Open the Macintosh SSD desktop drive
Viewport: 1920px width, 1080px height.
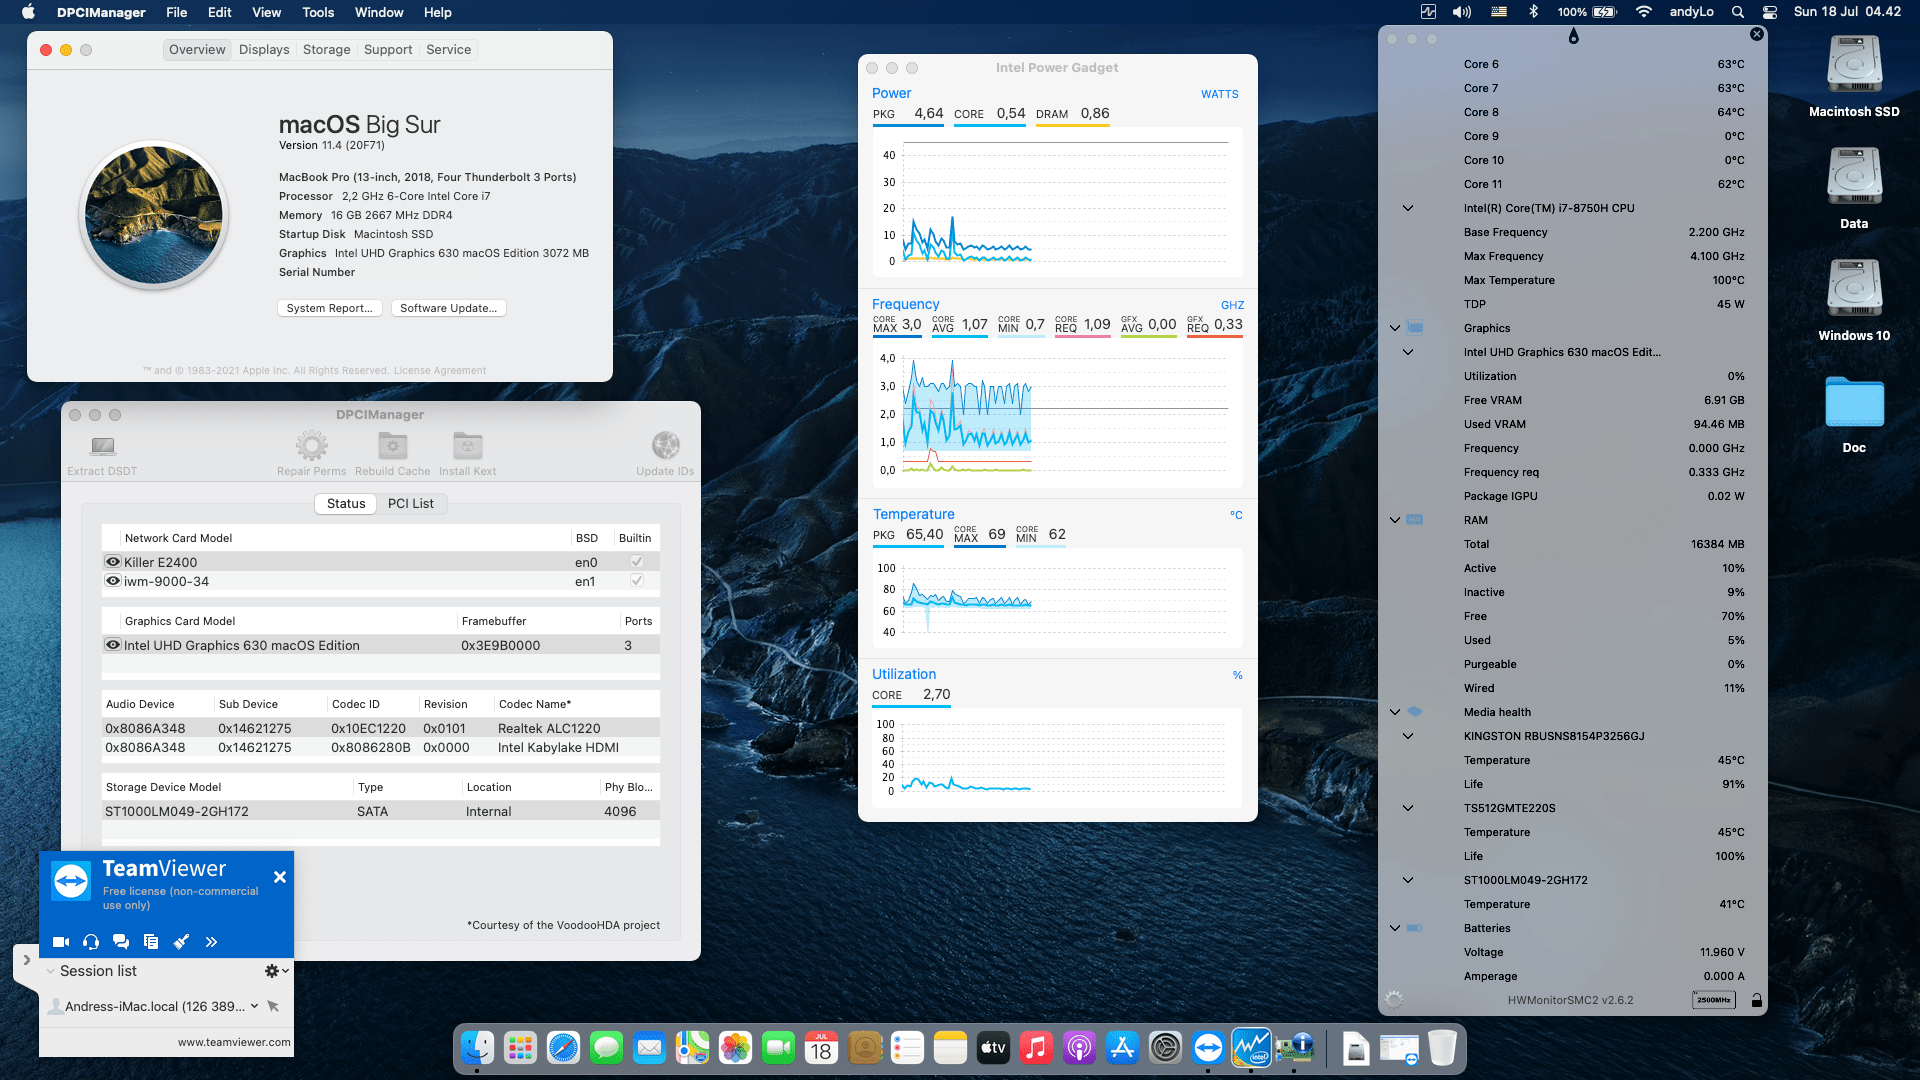[1854, 77]
